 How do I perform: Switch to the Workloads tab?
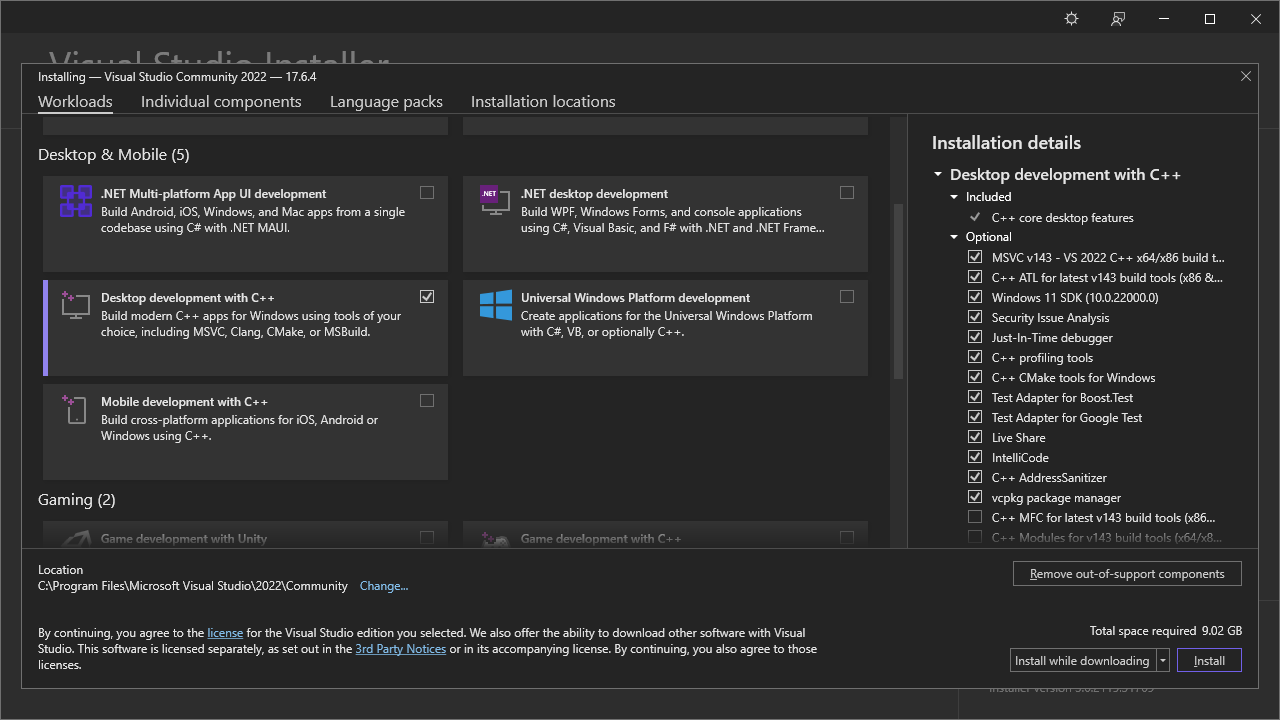coord(75,101)
